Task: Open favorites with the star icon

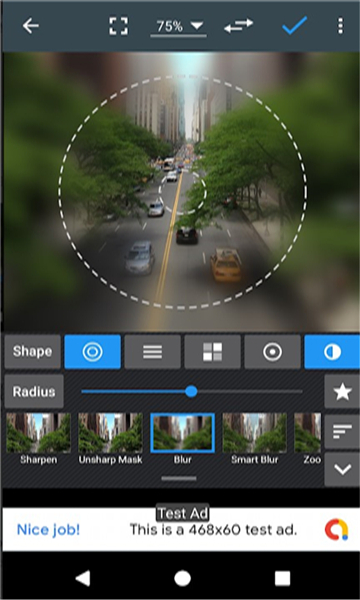Action: 342,391
